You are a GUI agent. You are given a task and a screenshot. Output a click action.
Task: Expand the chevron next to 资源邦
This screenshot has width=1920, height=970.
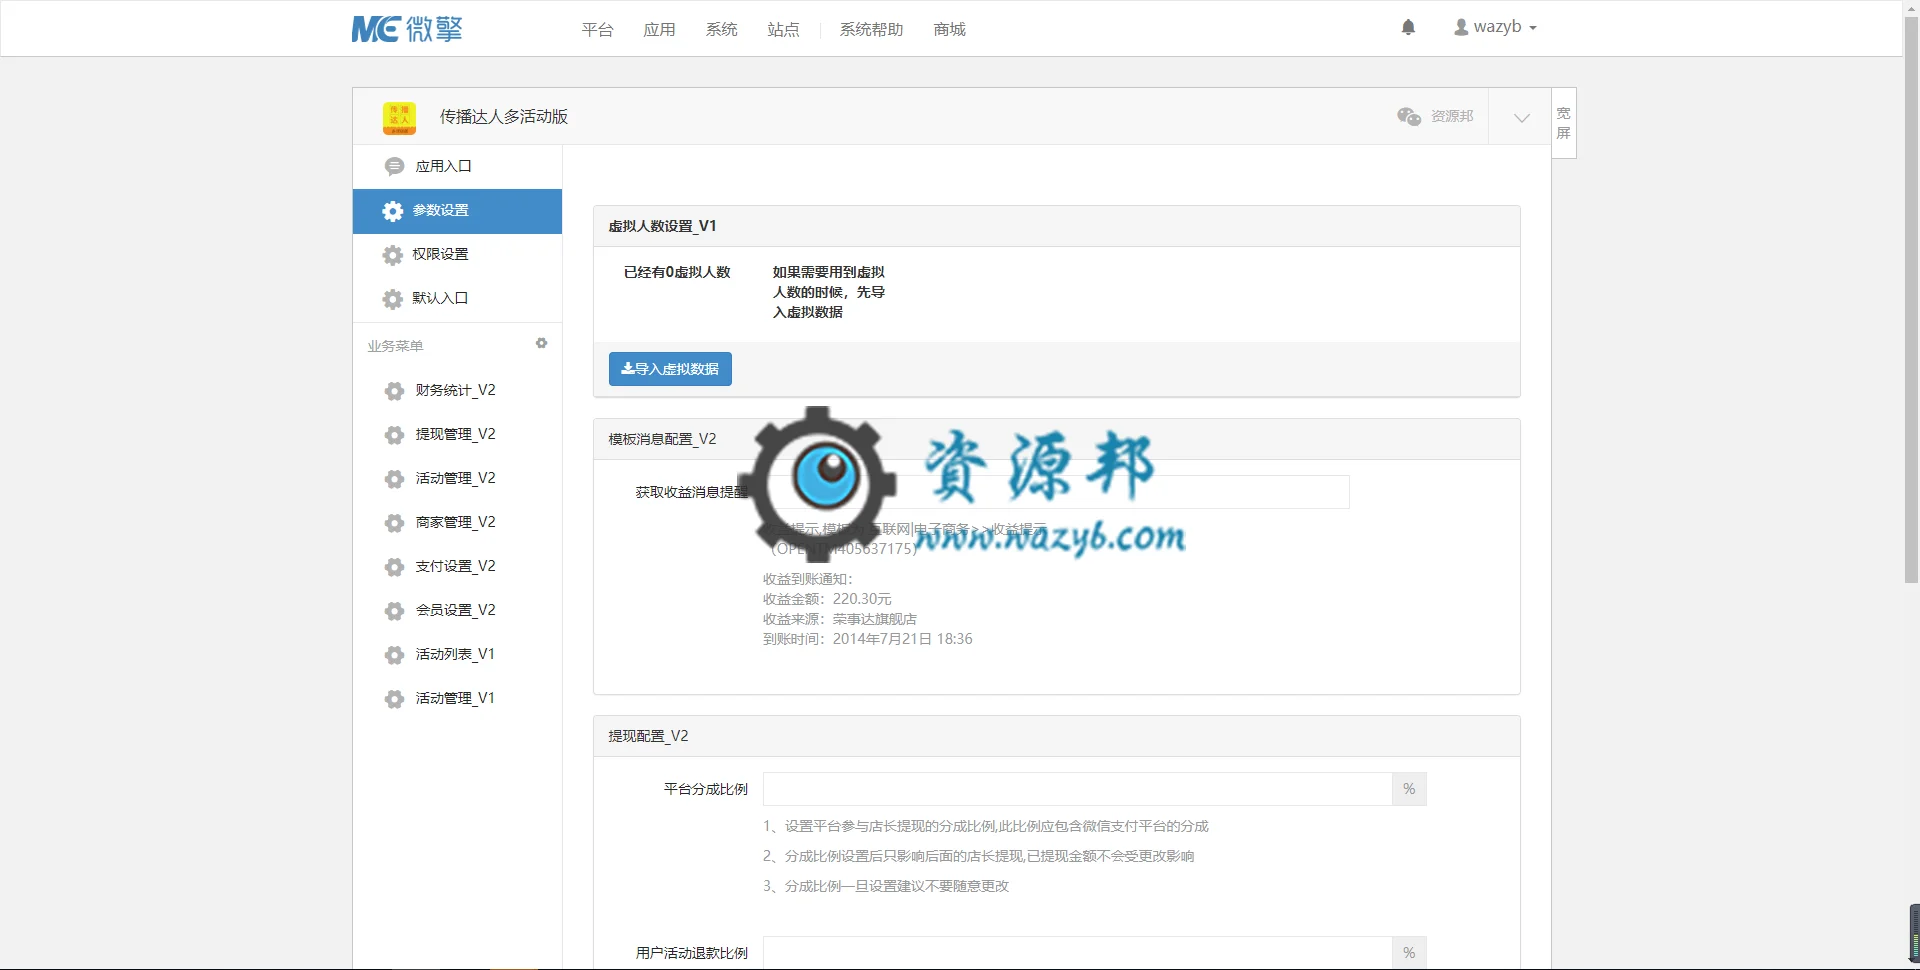(1521, 117)
